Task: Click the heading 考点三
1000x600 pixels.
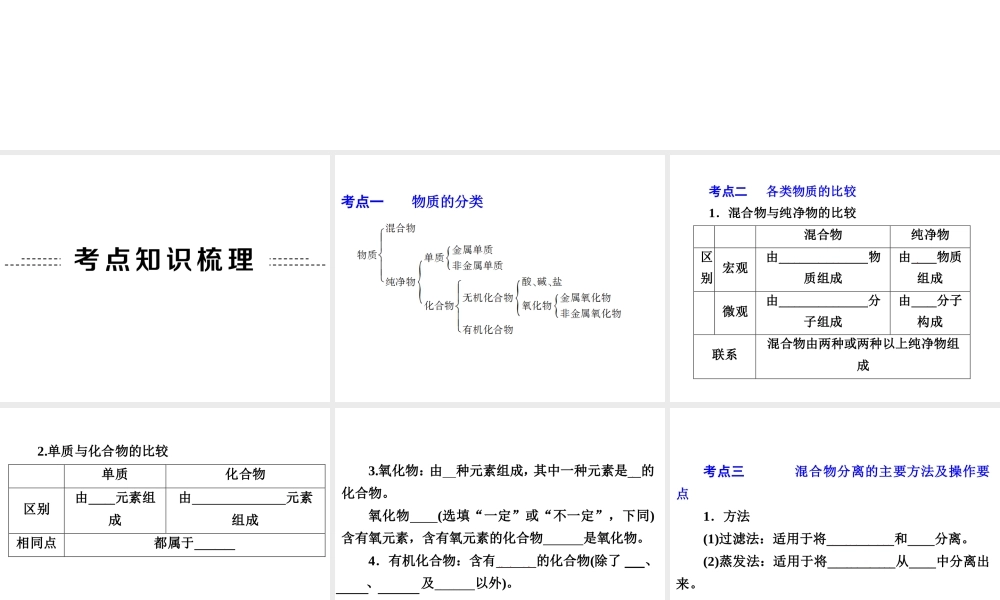Action: click(x=724, y=472)
